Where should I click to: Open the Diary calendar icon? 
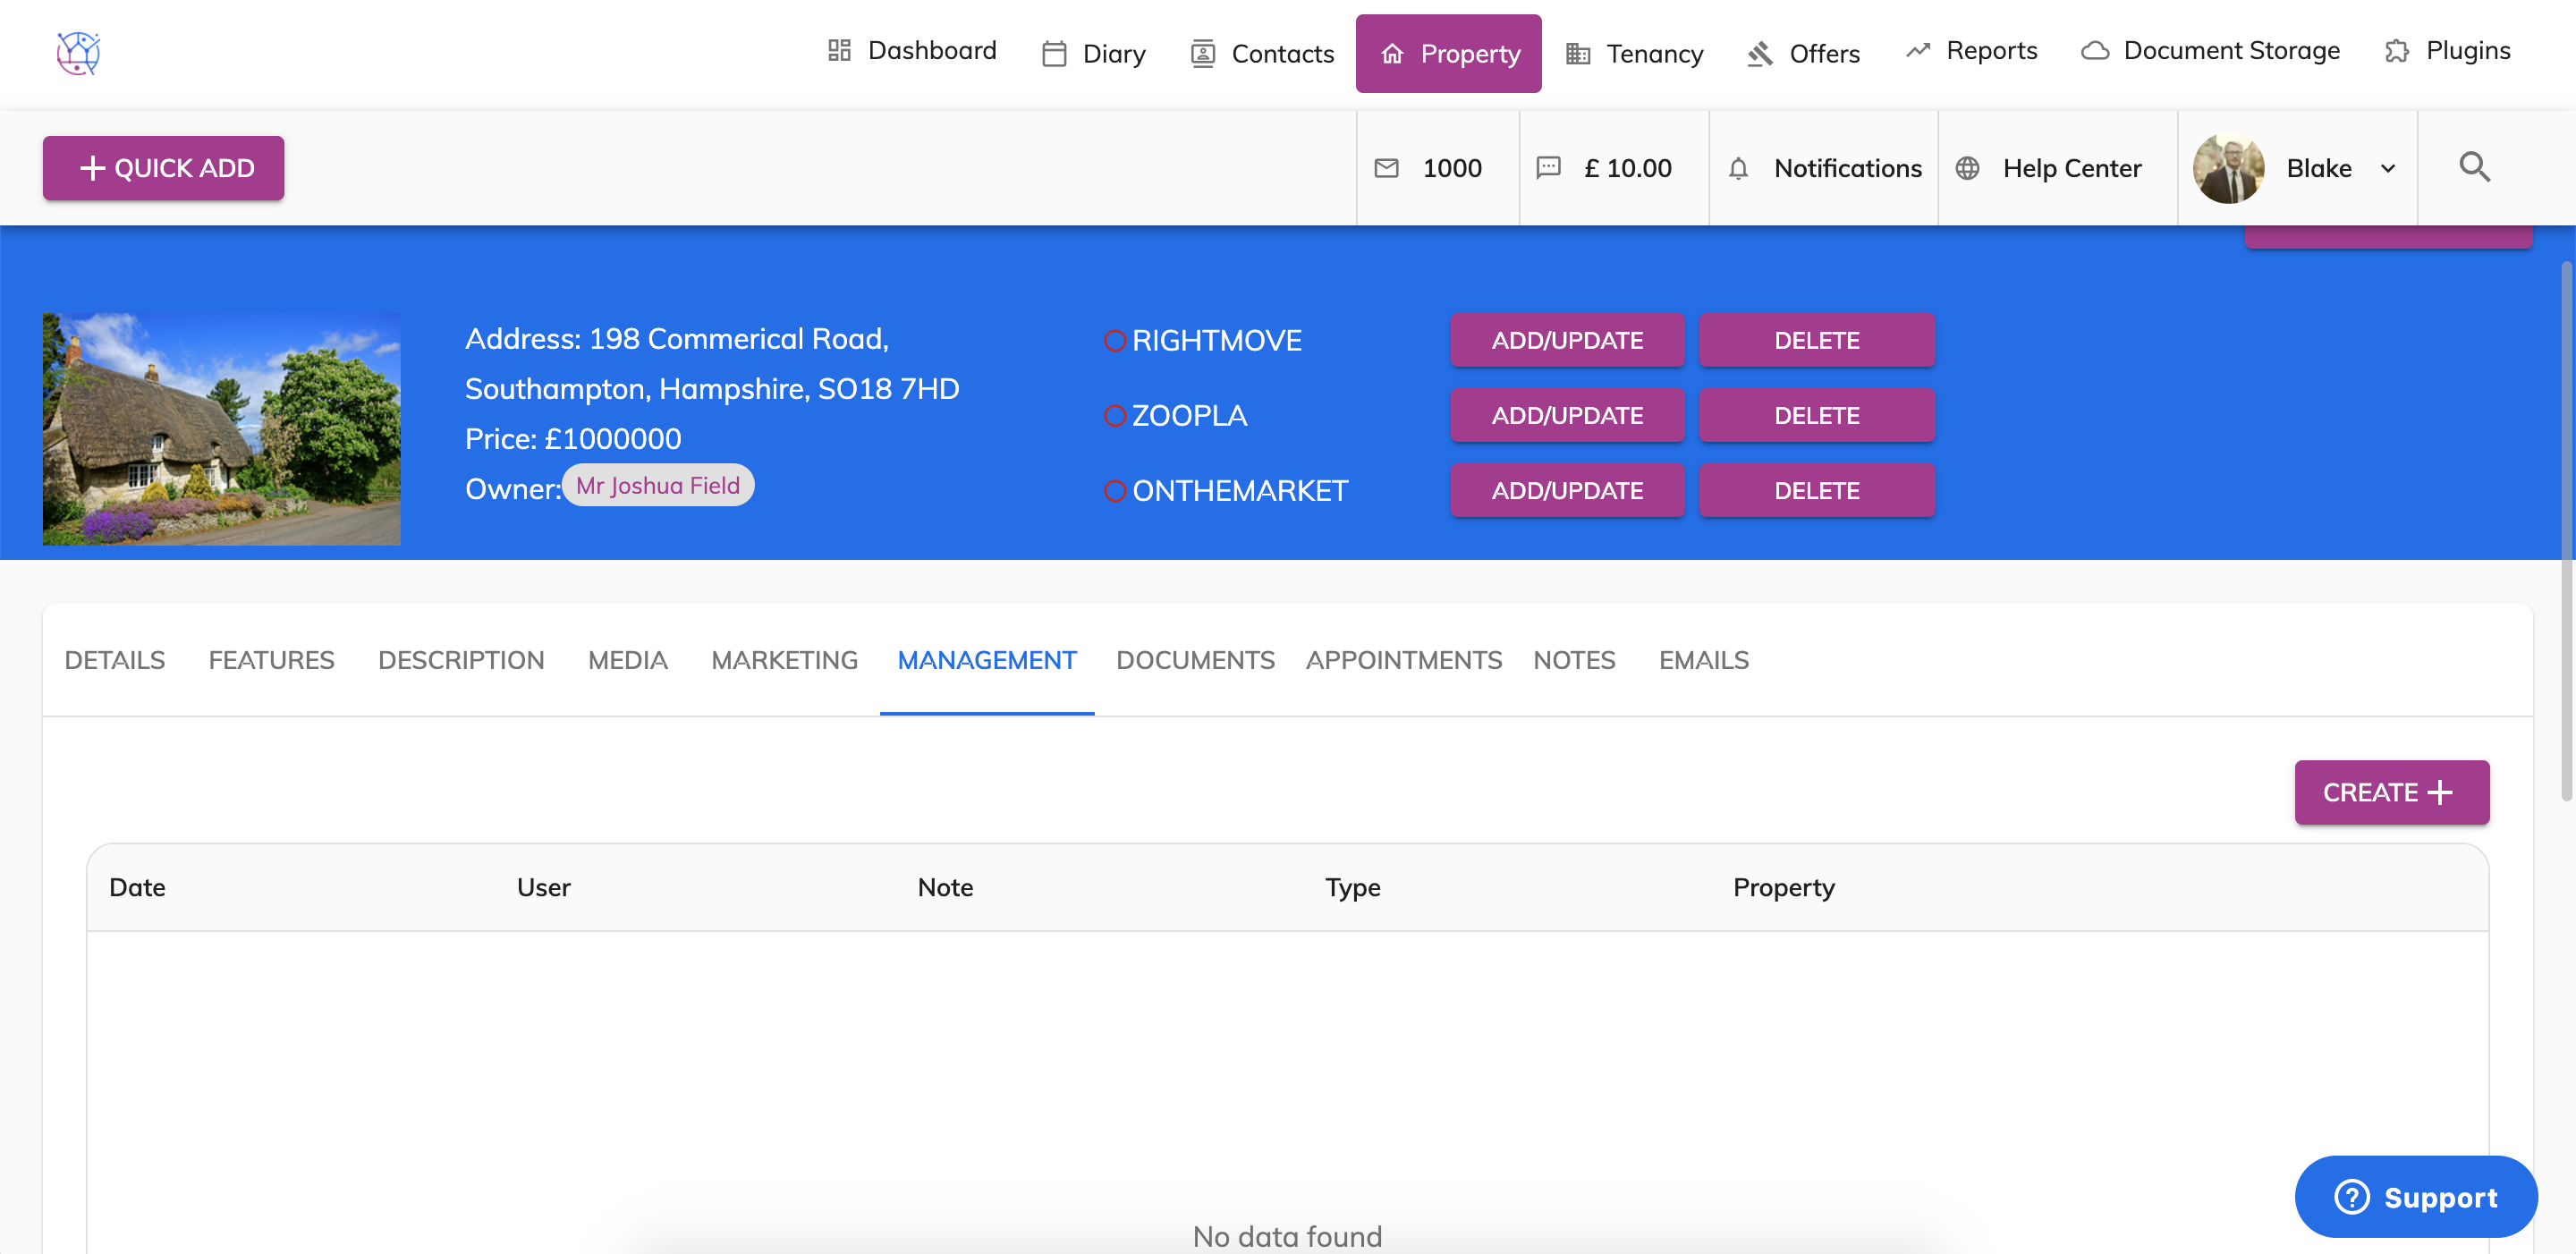point(1053,54)
